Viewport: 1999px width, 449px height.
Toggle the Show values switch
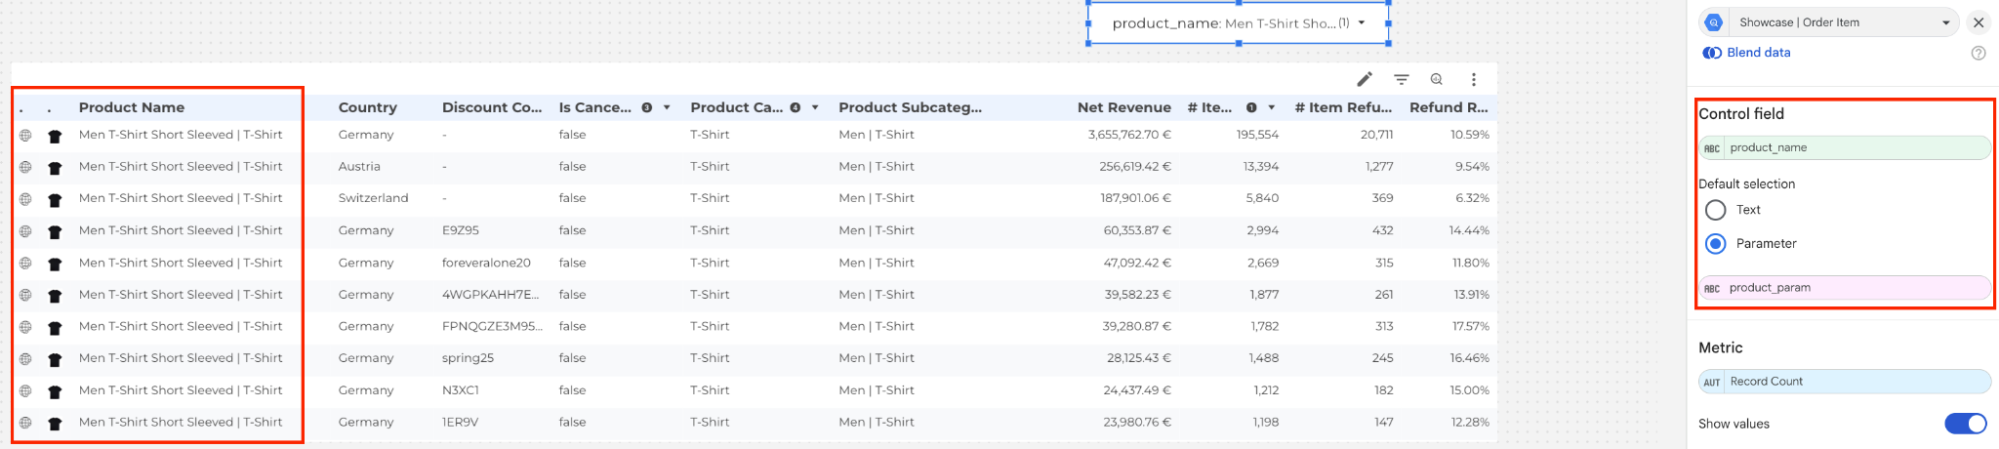[x=1964, y=424]
